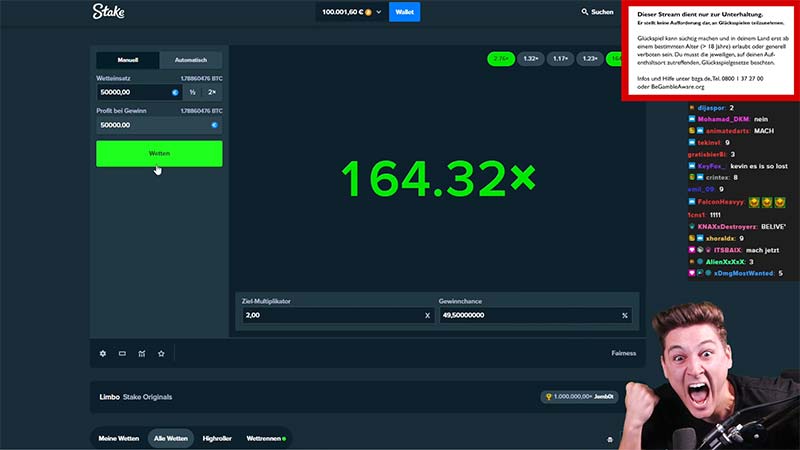Click the Stake logo

[x=108, y=11]
